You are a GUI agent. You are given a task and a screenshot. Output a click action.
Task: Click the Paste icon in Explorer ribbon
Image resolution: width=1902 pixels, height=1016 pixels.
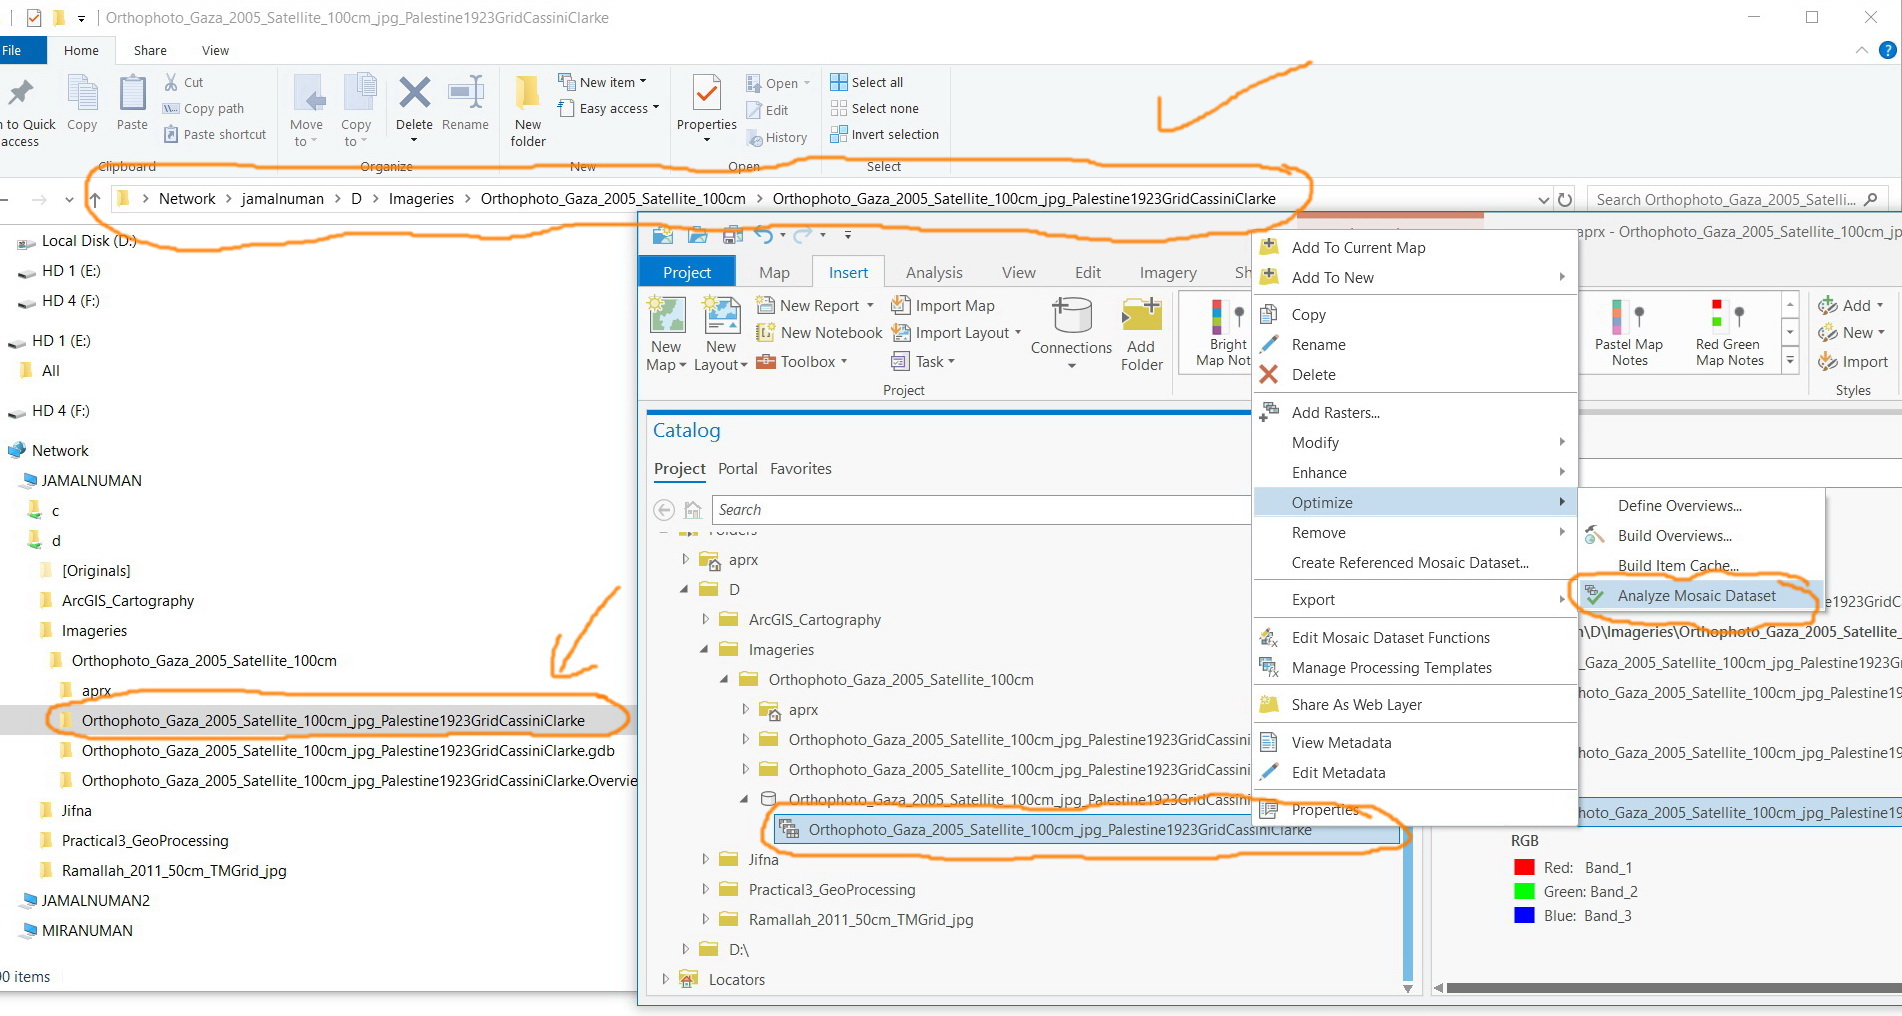pos(132,94)
